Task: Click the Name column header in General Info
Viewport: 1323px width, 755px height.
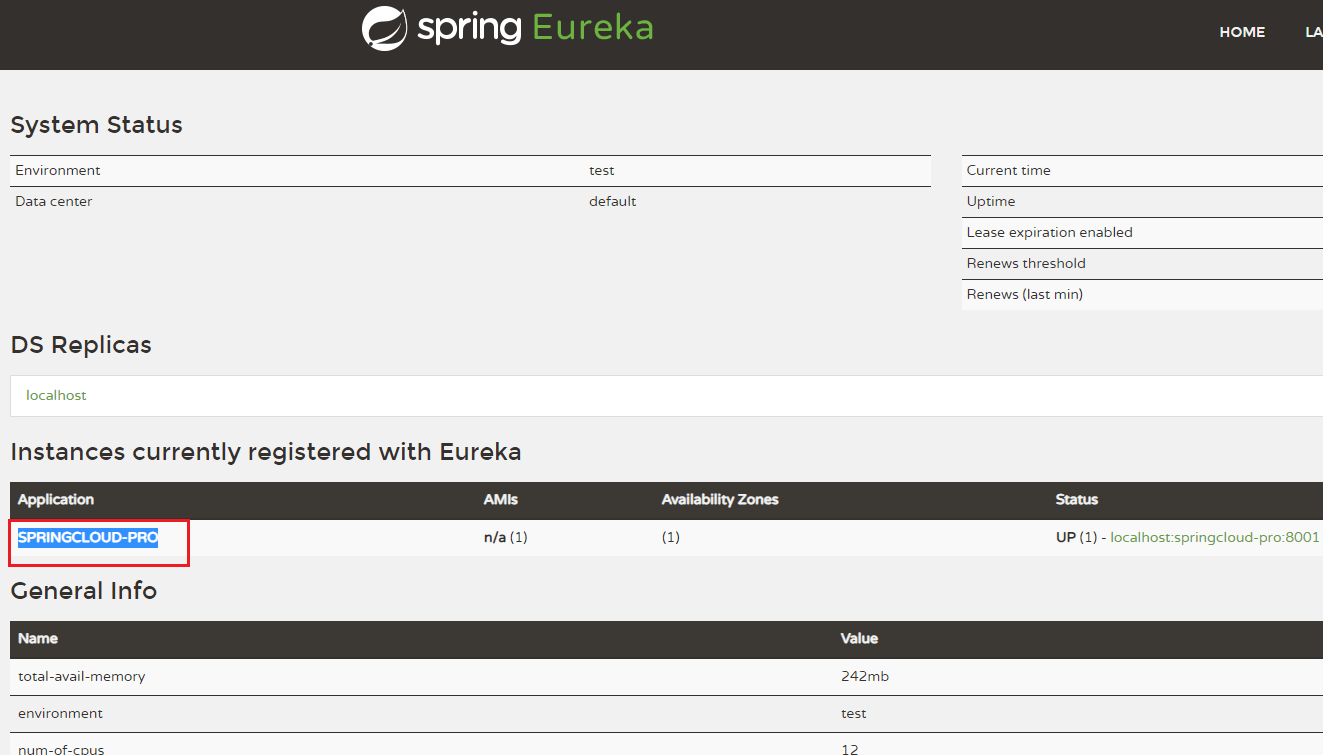Action: pyautogui.click(x=38, y=638)
